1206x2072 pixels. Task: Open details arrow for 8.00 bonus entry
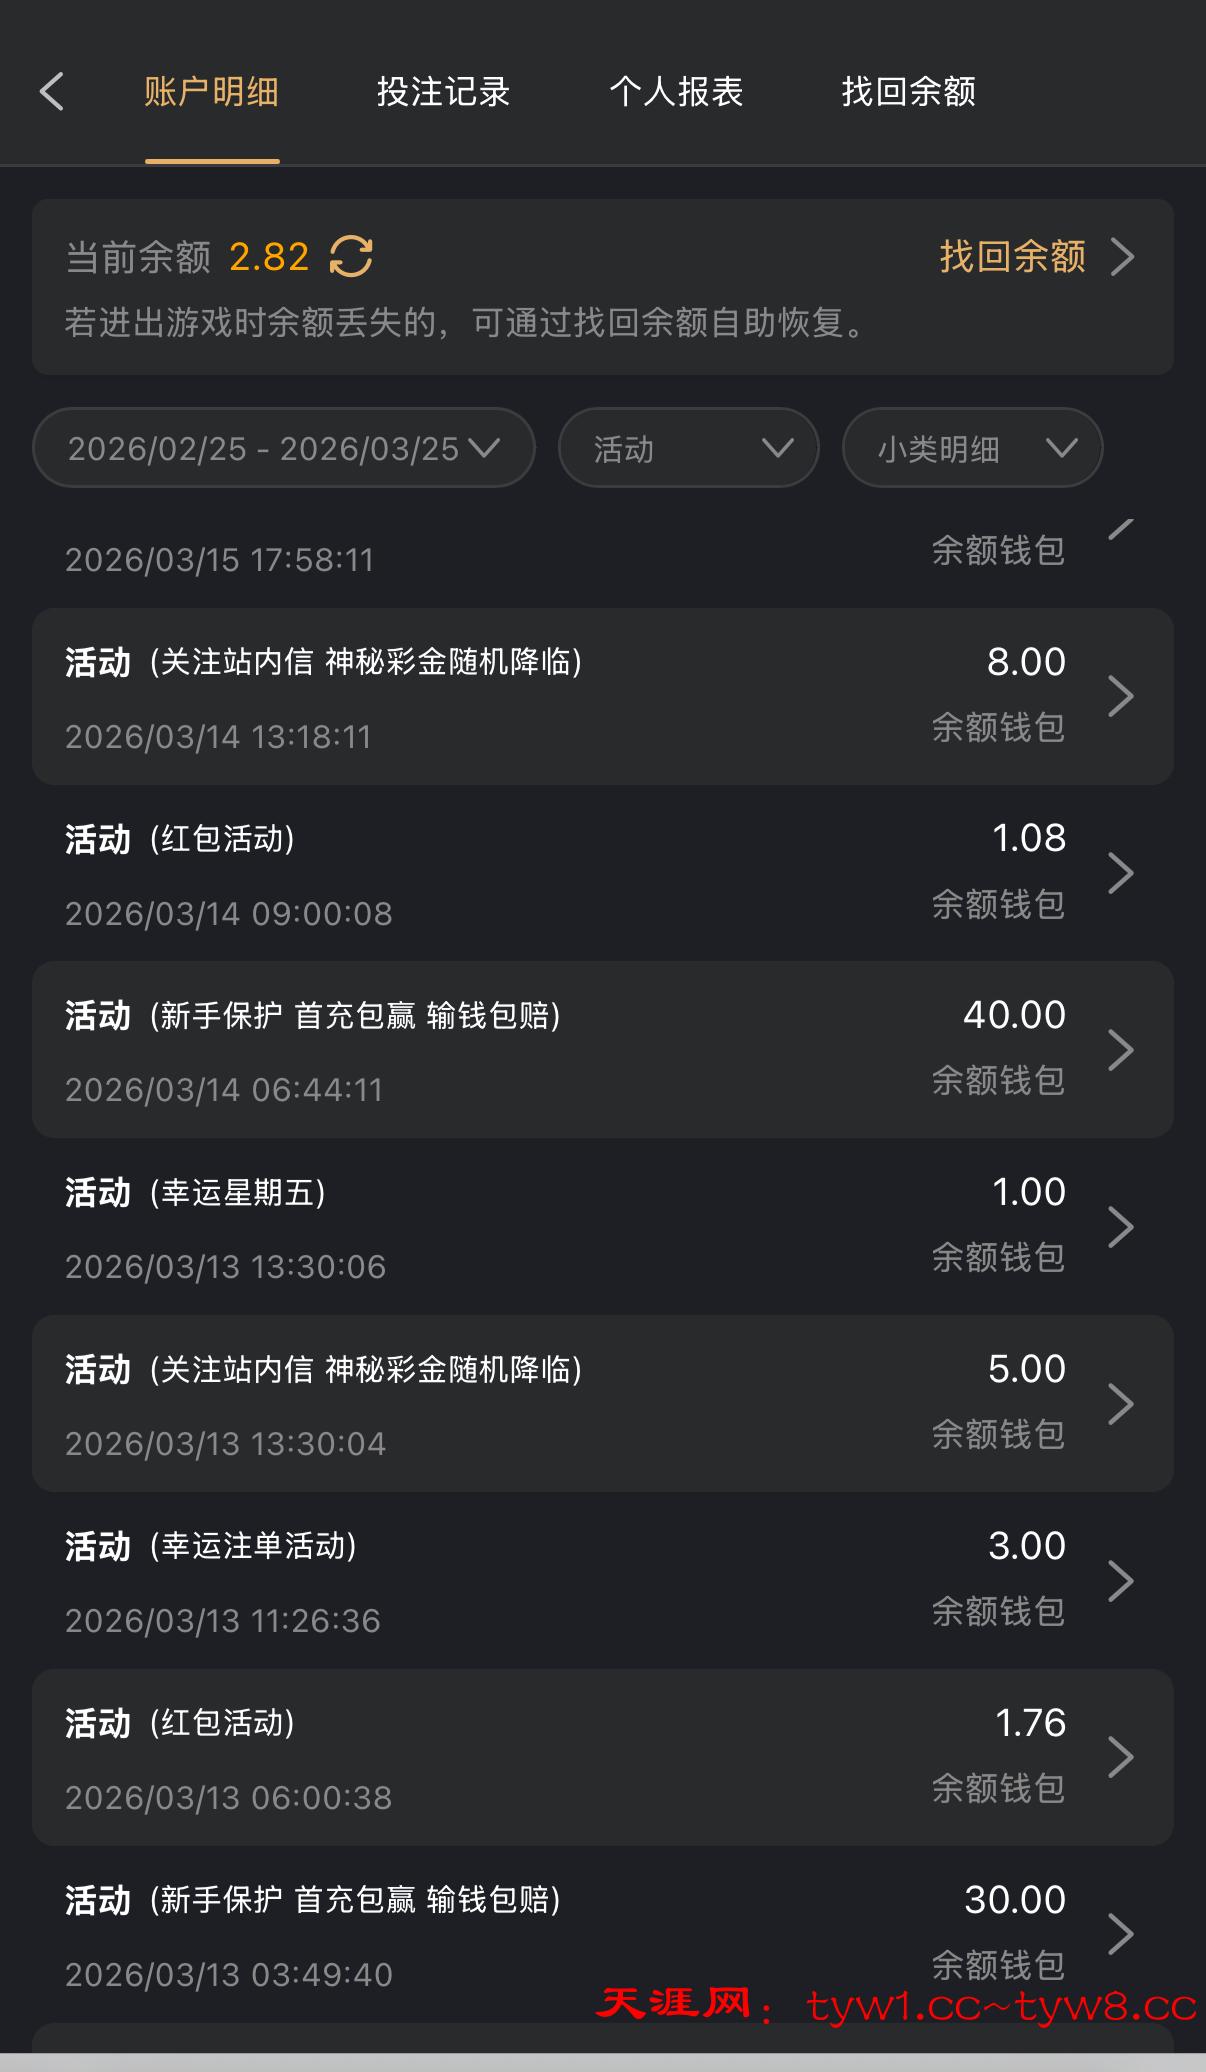click(x=1121, y=696)
